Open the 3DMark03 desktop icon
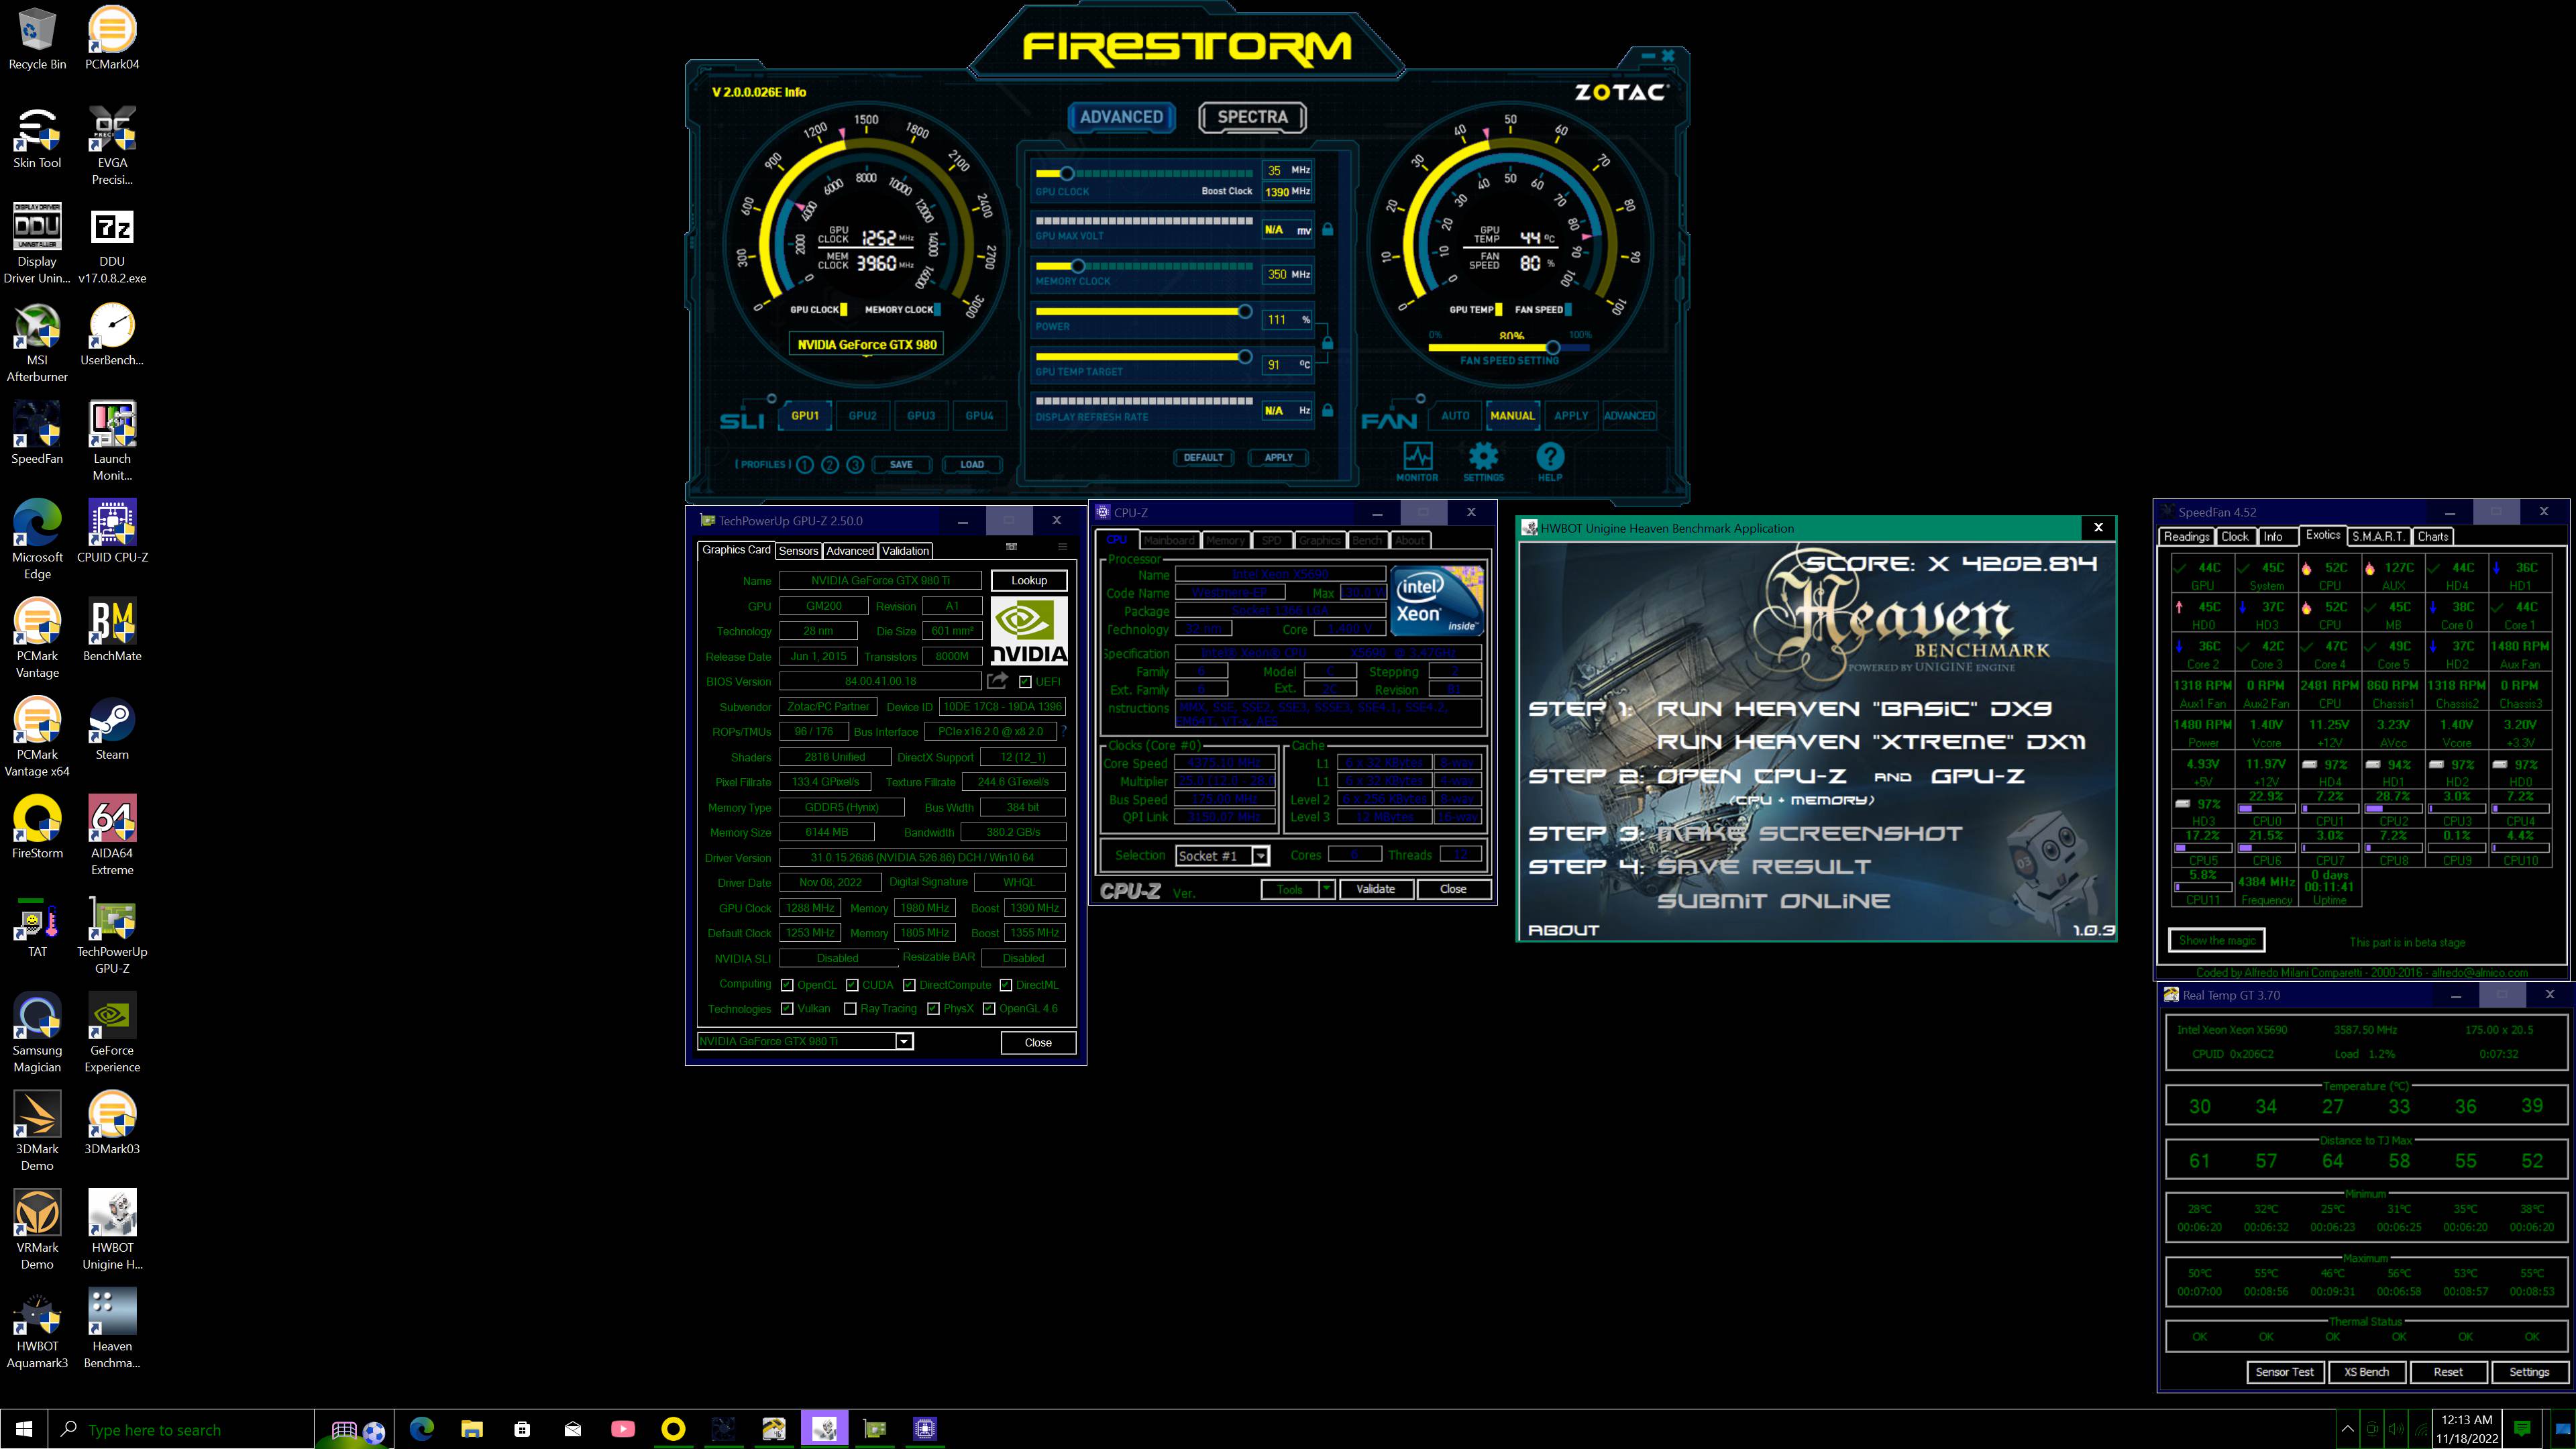Viewport: 2576px width, 1449px height. pos(112,1123)
